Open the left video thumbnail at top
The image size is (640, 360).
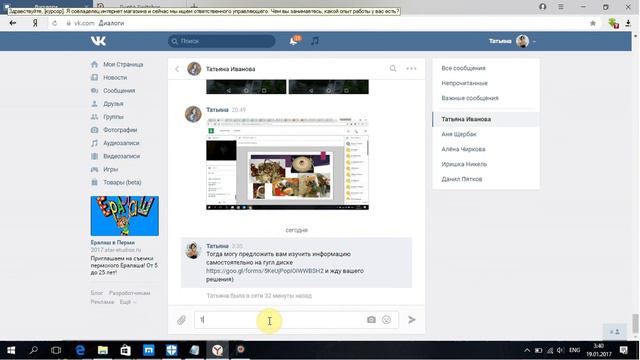pos(246,87)
